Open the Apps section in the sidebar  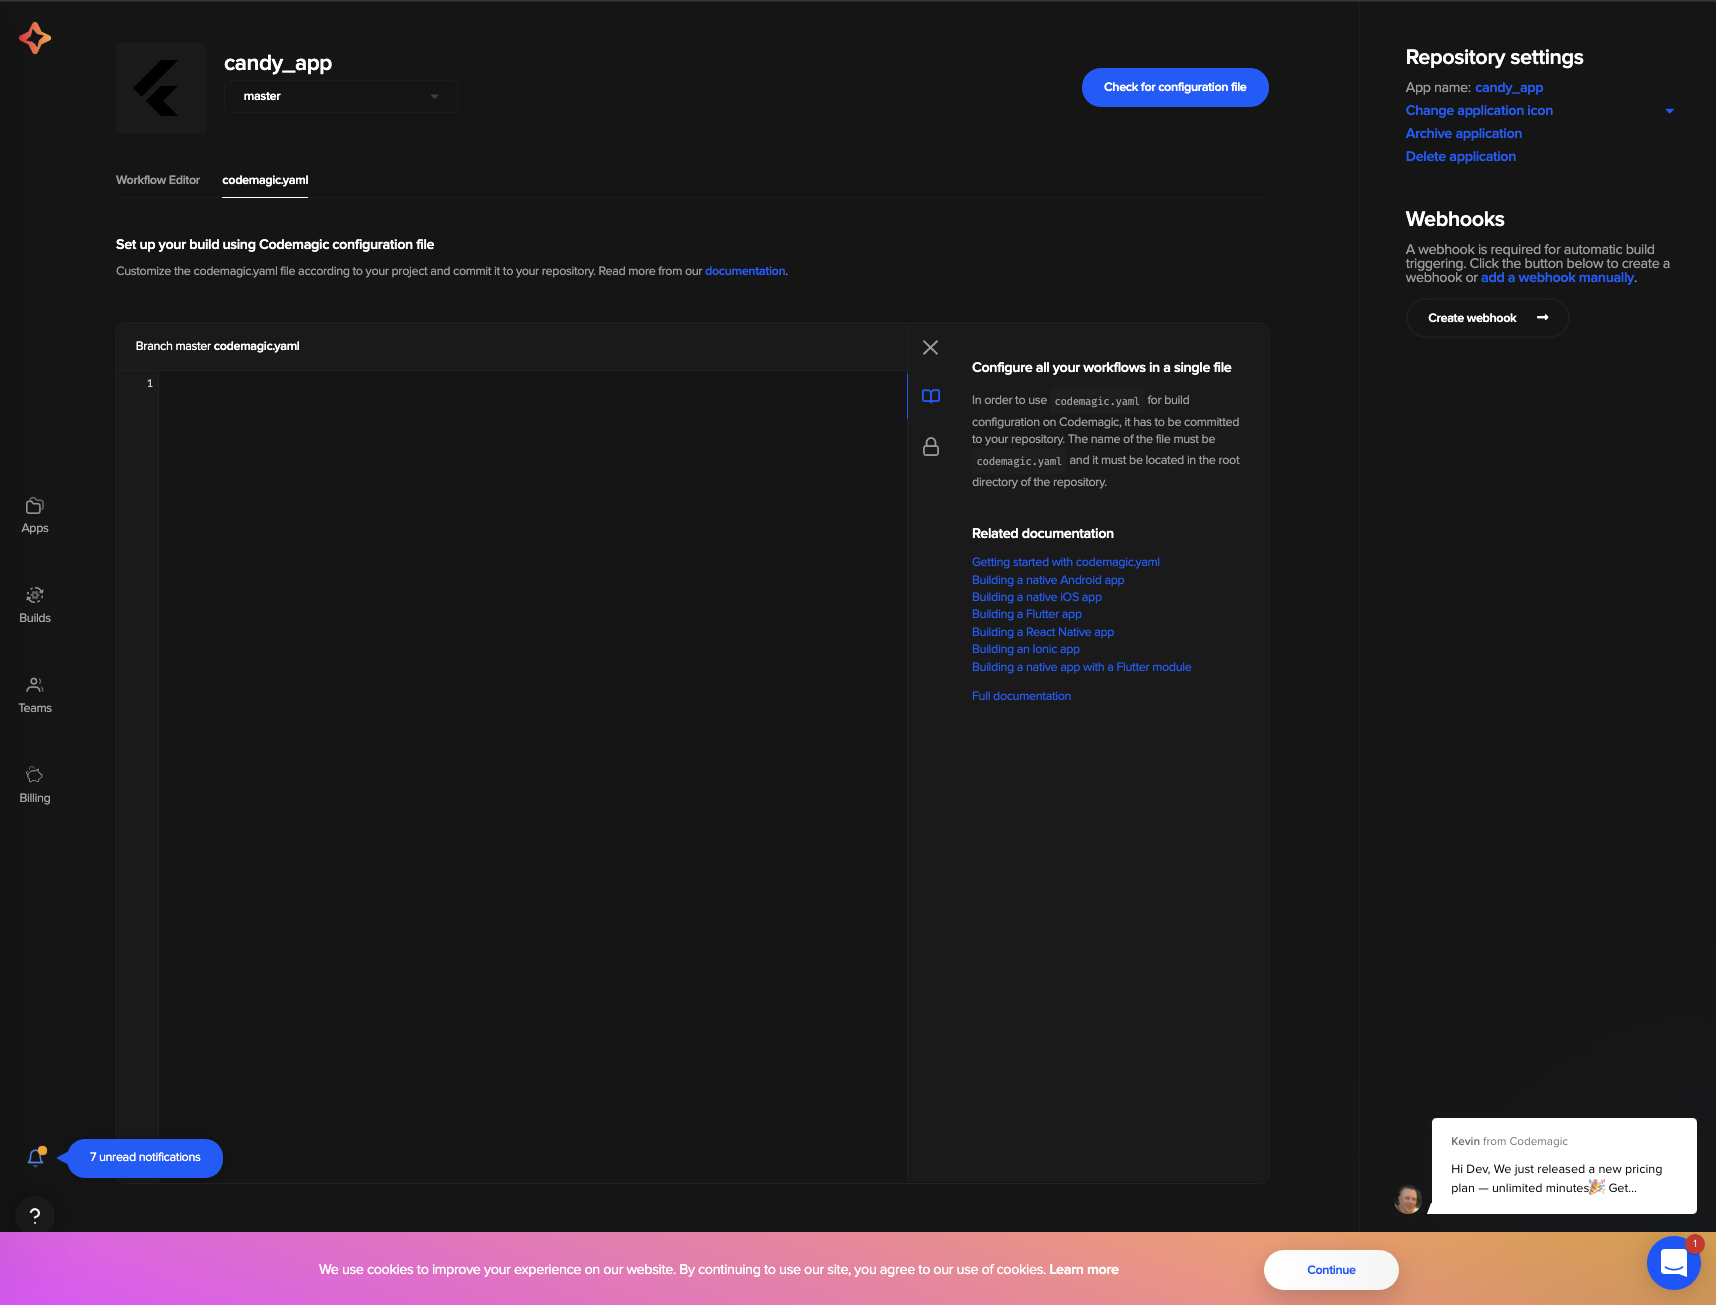coord(34,514)
